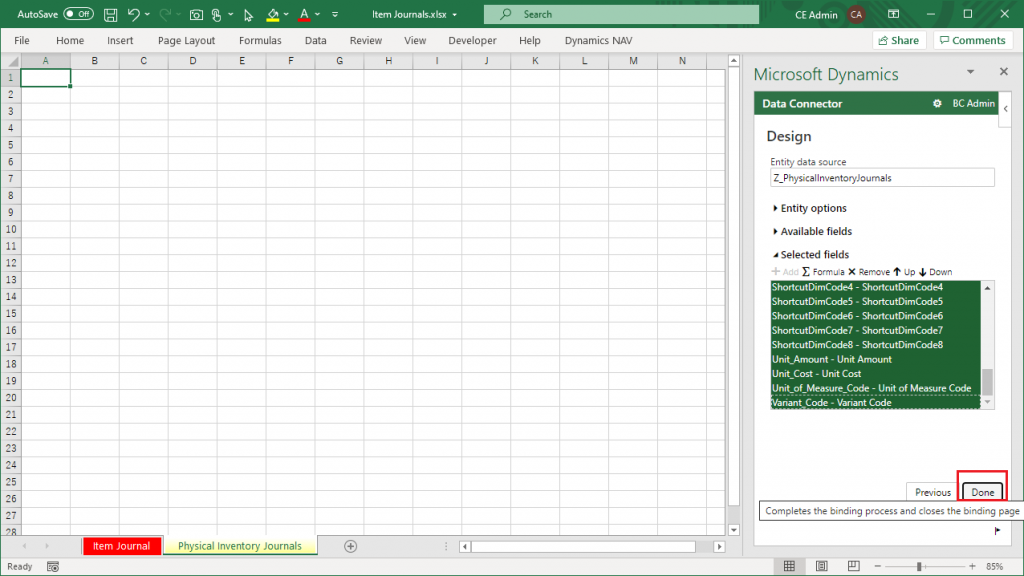Image resolution: width=1024 pixels, height=576 pixels.
Task: Toggle the AutoSave switch
Action: click(x=78, y=14)
